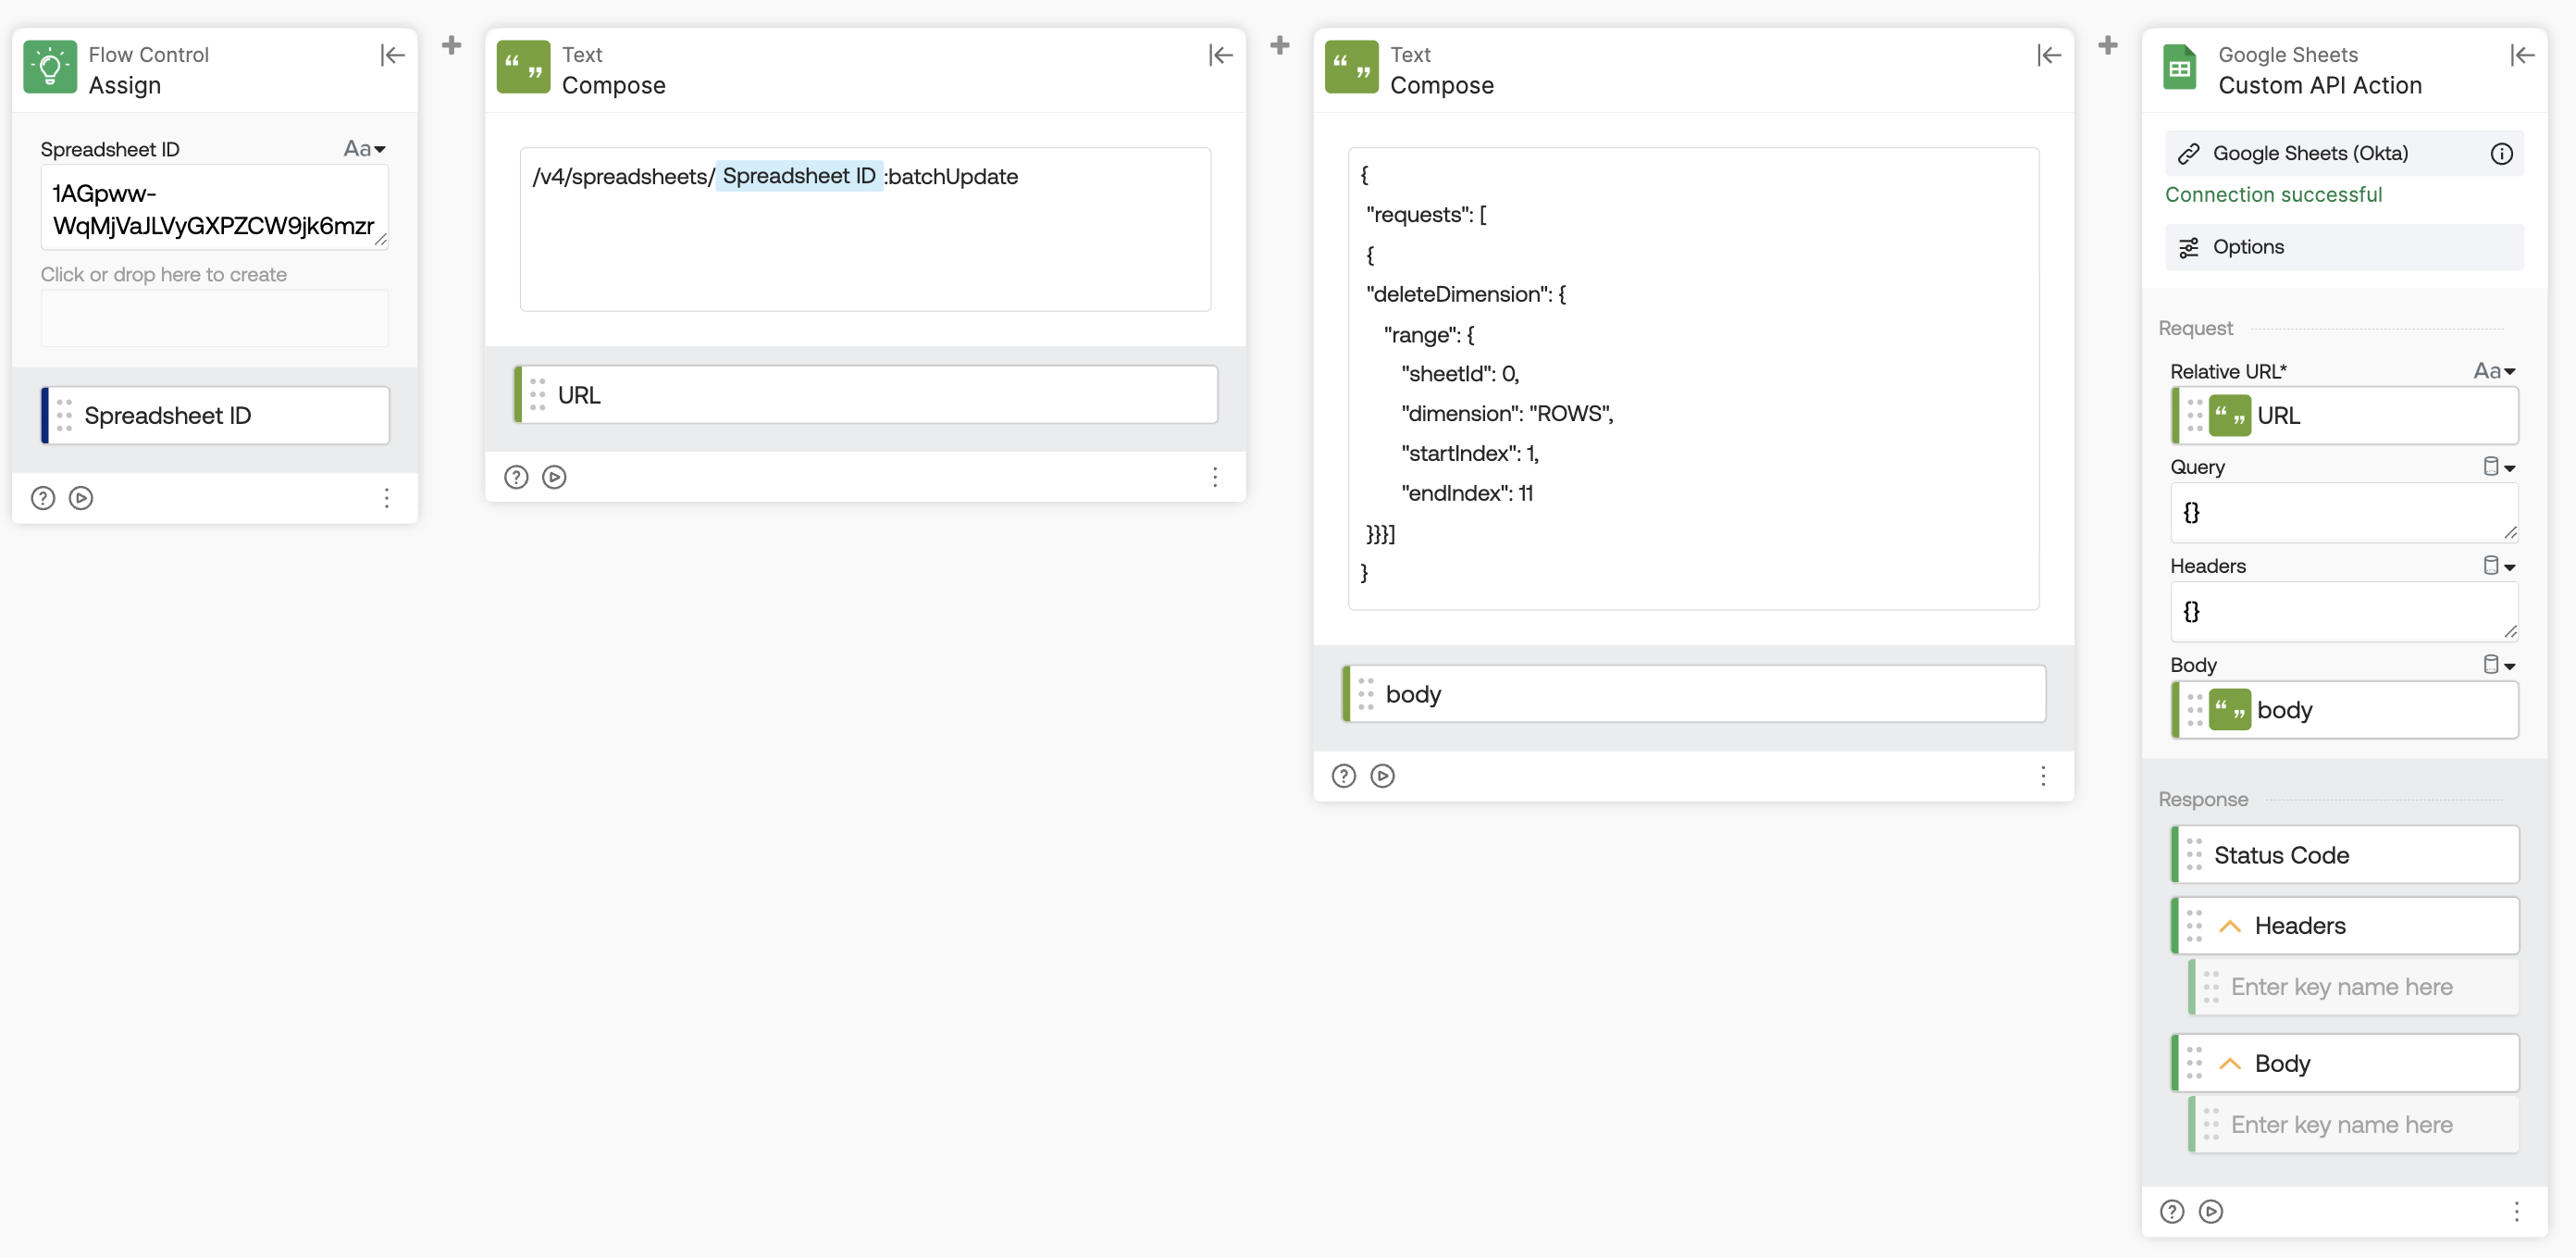Open the Query field type dropdown
Viewport: 2576px width, 1257px height.
(x=2498, y=467)
